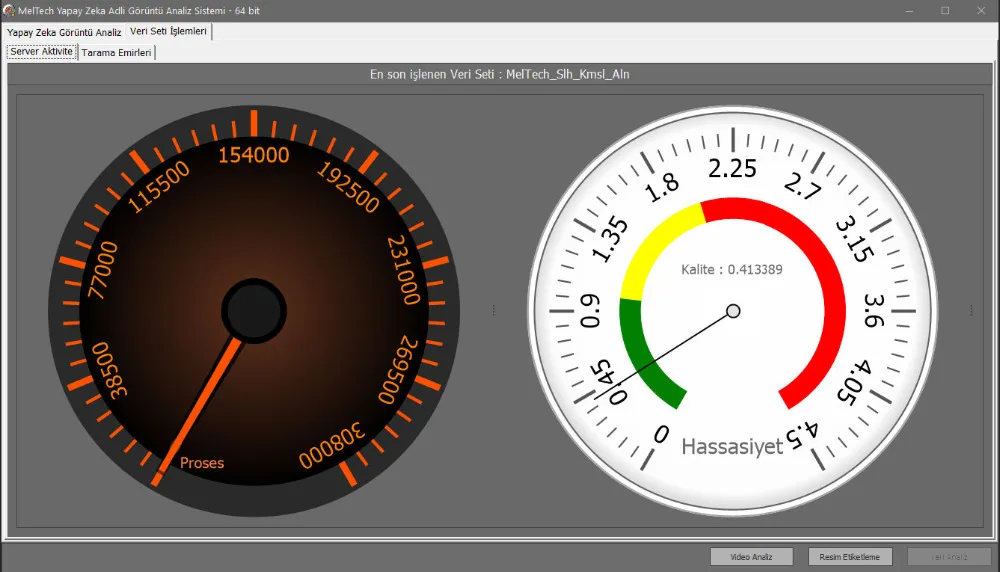Click the splitter handle between the gauges
The width and height of the screenshot is (1000, 572).
(x=494, y=311)
